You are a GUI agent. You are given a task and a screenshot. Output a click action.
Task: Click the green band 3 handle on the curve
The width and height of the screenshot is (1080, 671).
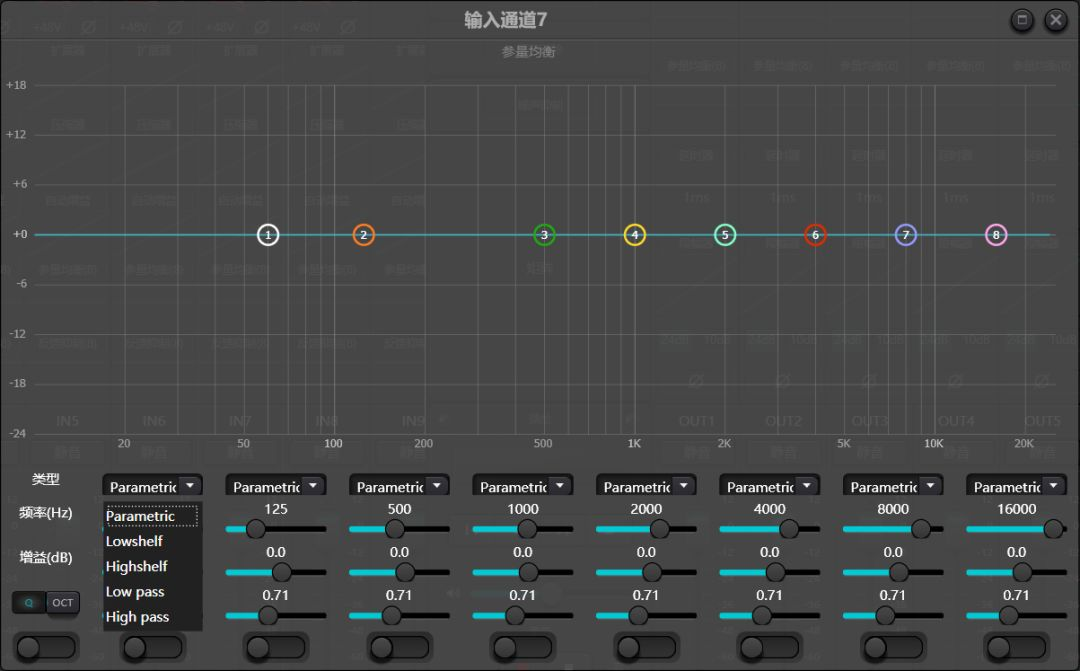point(543,234)
